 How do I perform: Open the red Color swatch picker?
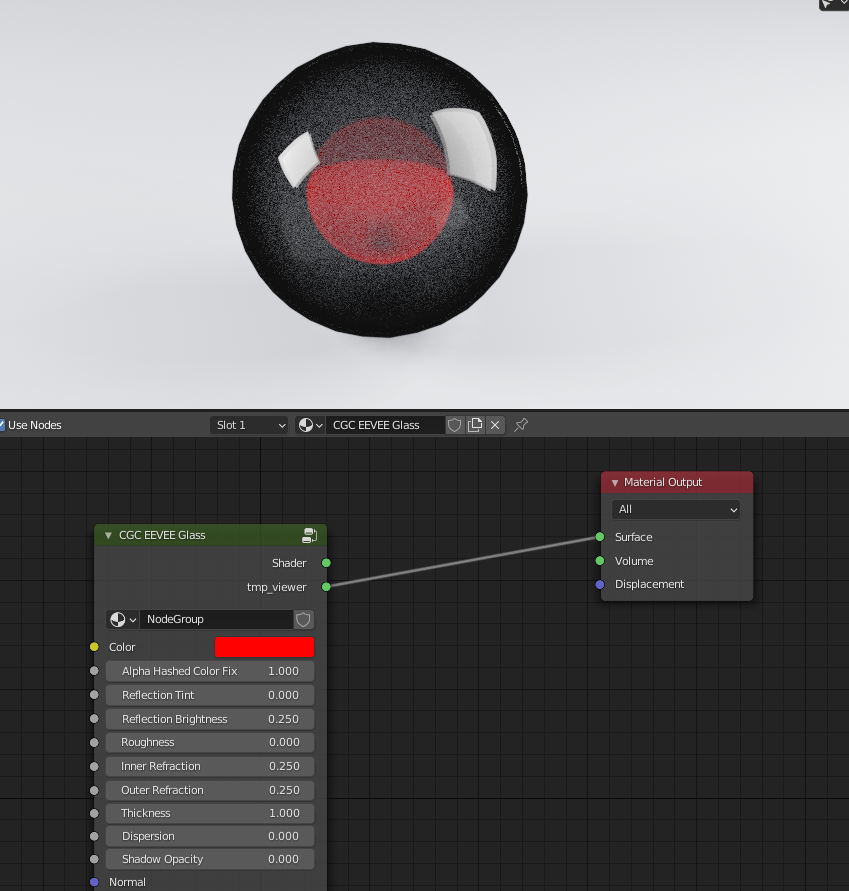(x=264, y=647)
